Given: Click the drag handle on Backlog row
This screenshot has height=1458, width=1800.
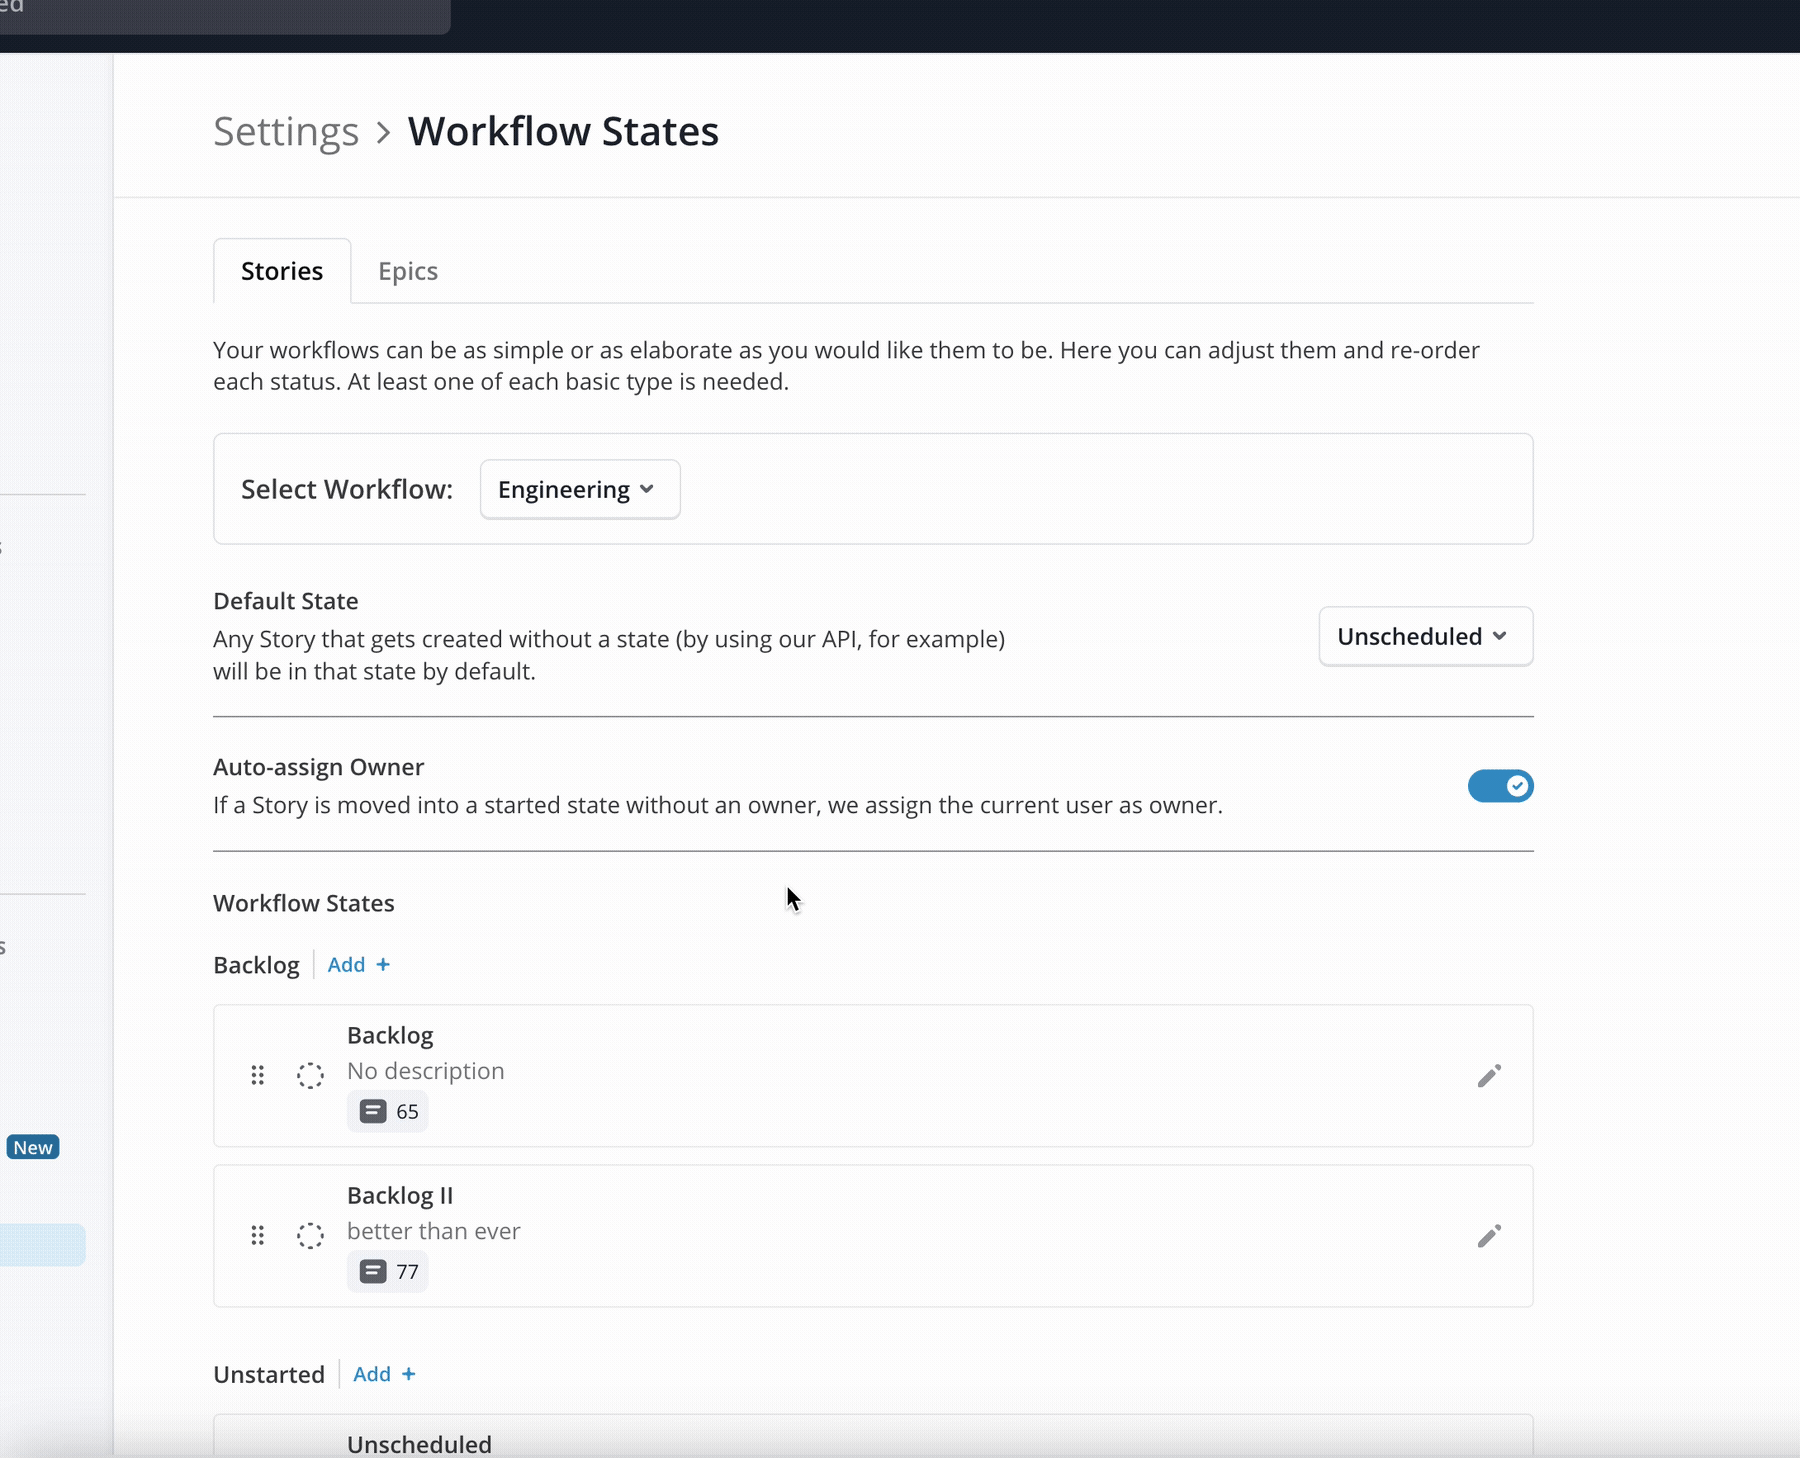Looking at the screenshot, I should coord(257,1076).
